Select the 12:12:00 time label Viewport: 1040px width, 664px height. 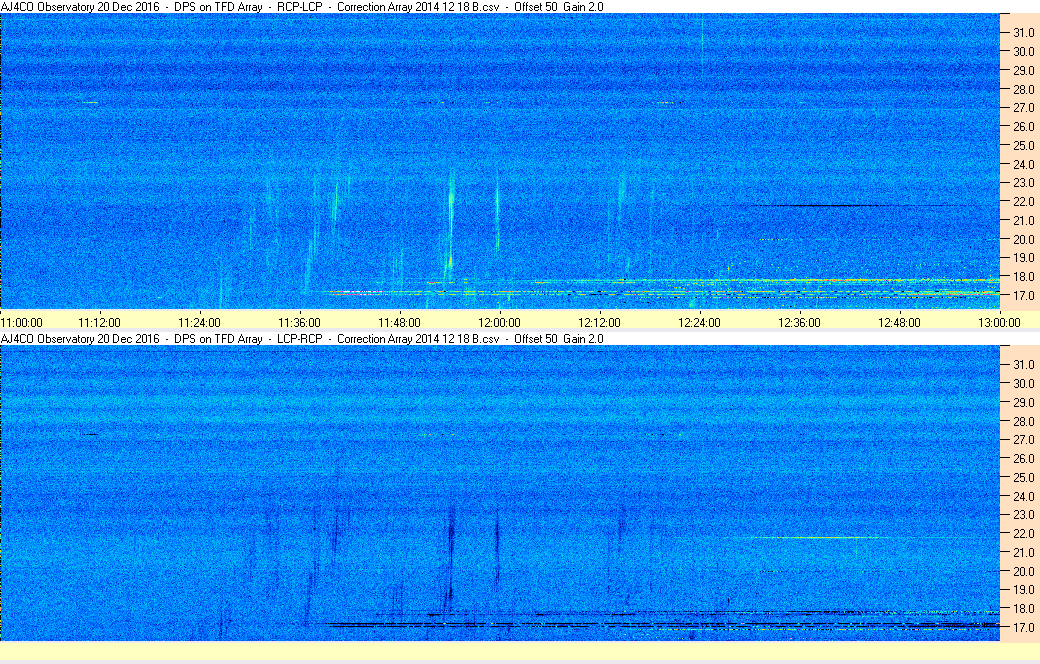[x=600, y=323]
